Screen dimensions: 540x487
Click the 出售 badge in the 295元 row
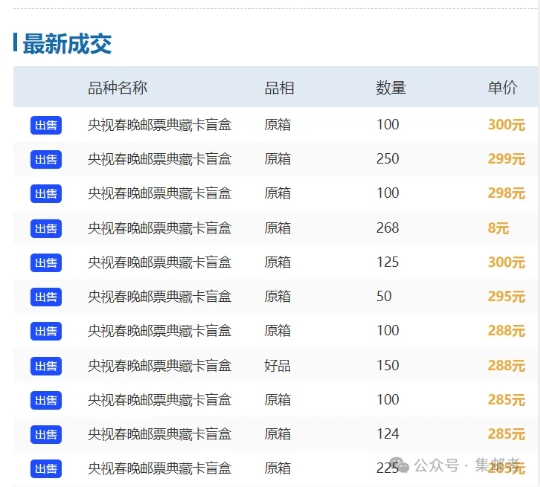pos(46,297)
